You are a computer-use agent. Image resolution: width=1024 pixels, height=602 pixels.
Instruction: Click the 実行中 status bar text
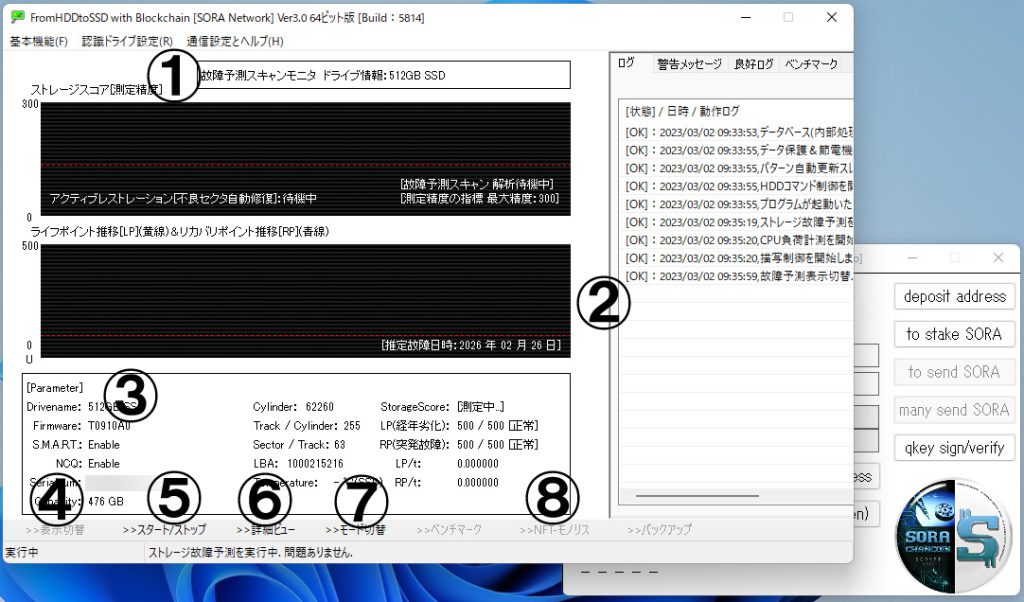click(22, 552)
